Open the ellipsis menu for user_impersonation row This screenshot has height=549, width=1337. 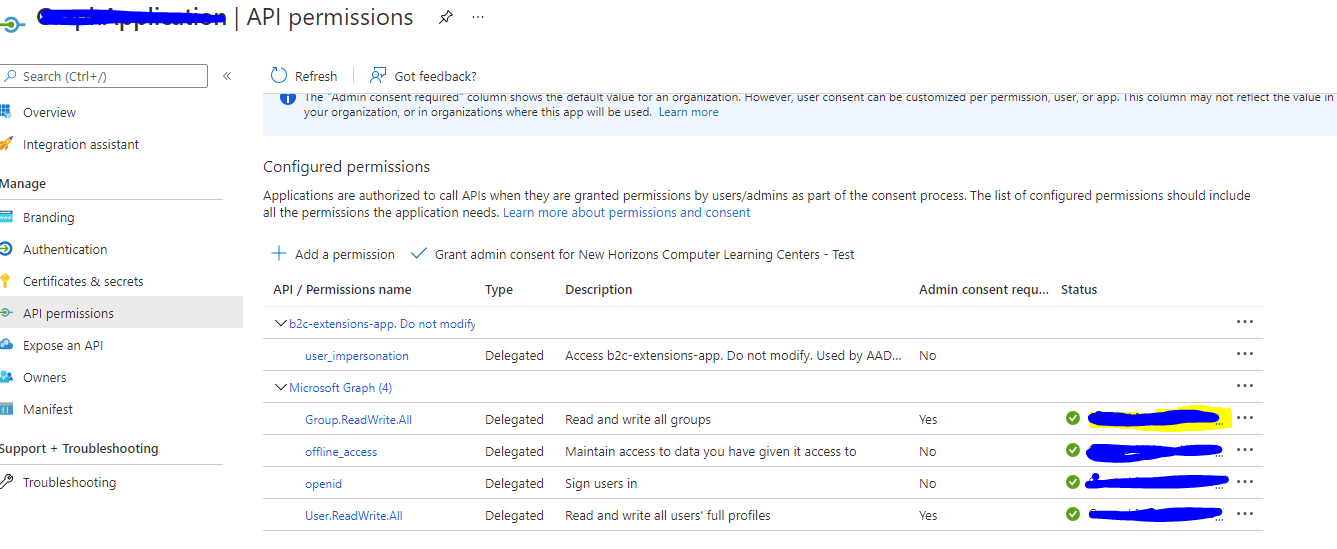[1245, 355]
